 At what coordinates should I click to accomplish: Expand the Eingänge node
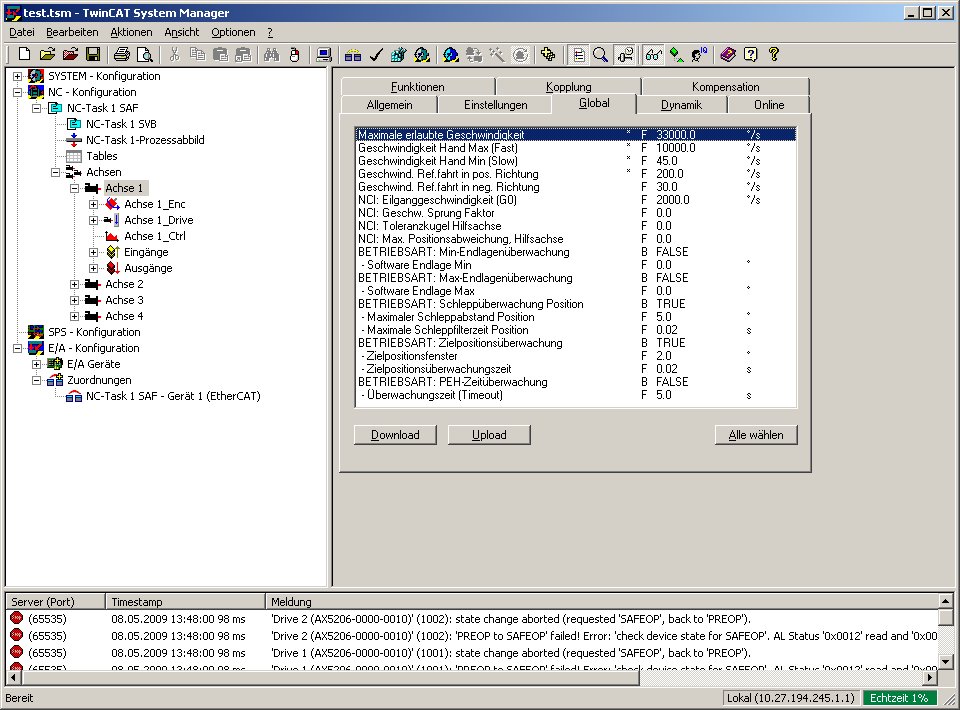point(93,252)
